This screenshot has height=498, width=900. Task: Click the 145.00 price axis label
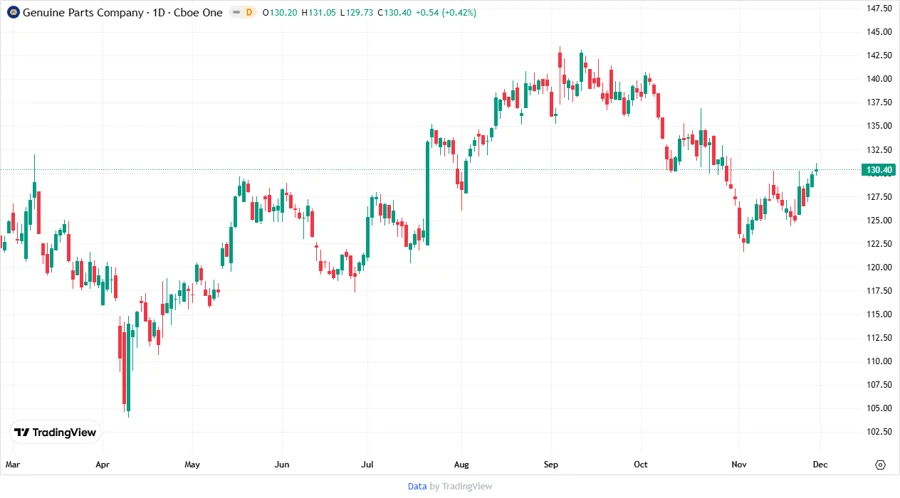tap(879, 32)
